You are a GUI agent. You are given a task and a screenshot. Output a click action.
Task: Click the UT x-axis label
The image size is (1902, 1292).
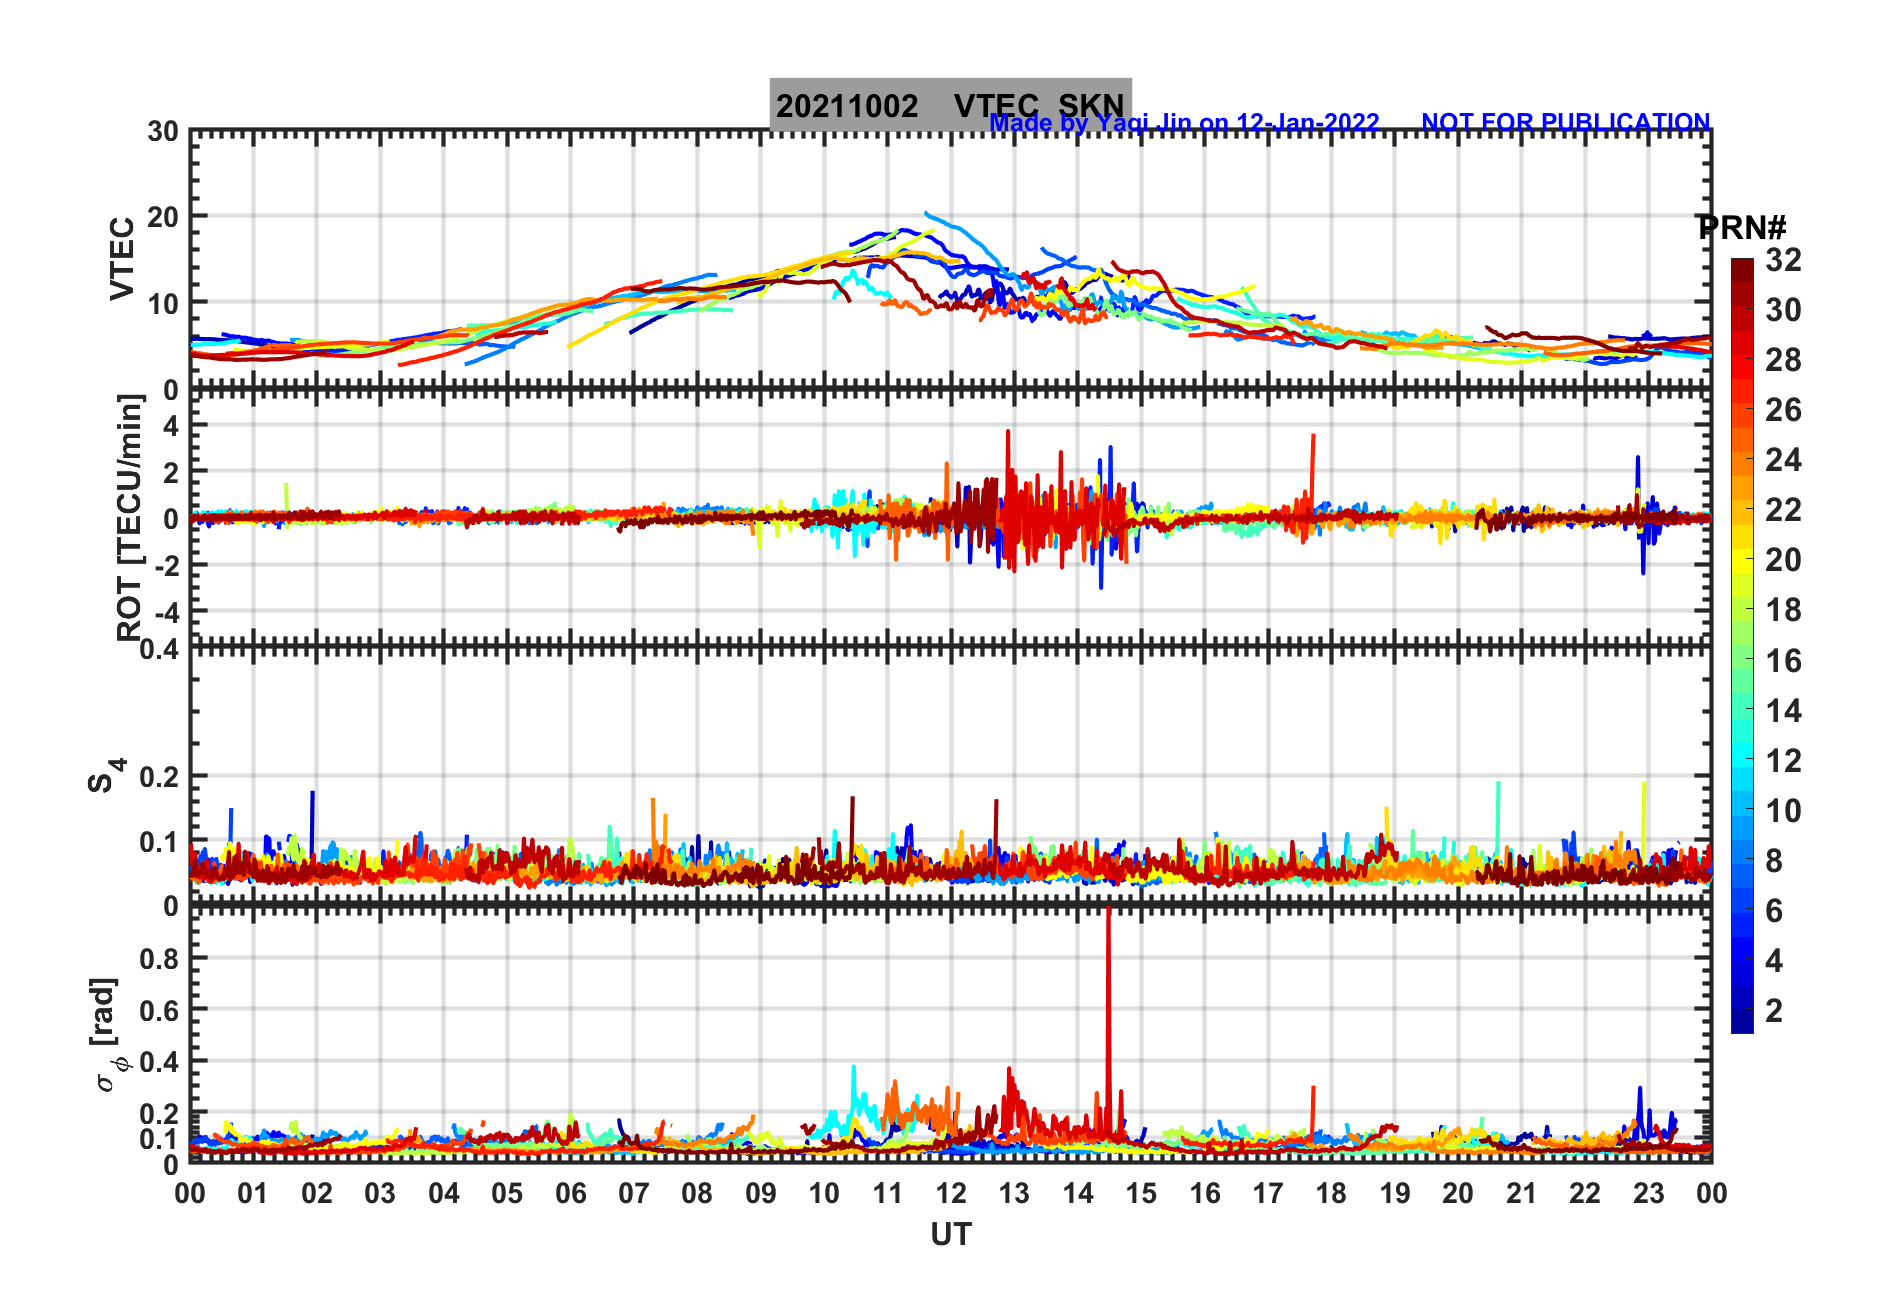click(x=950, y=1235)
